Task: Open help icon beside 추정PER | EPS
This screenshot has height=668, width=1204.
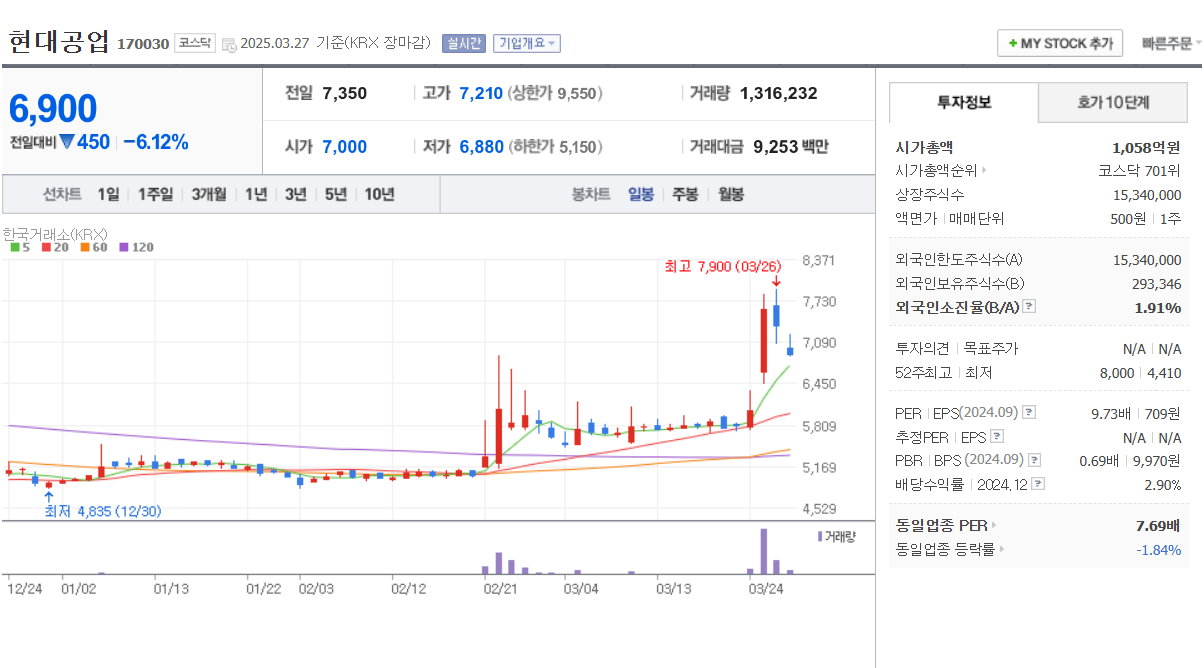Action: [996, 437]
